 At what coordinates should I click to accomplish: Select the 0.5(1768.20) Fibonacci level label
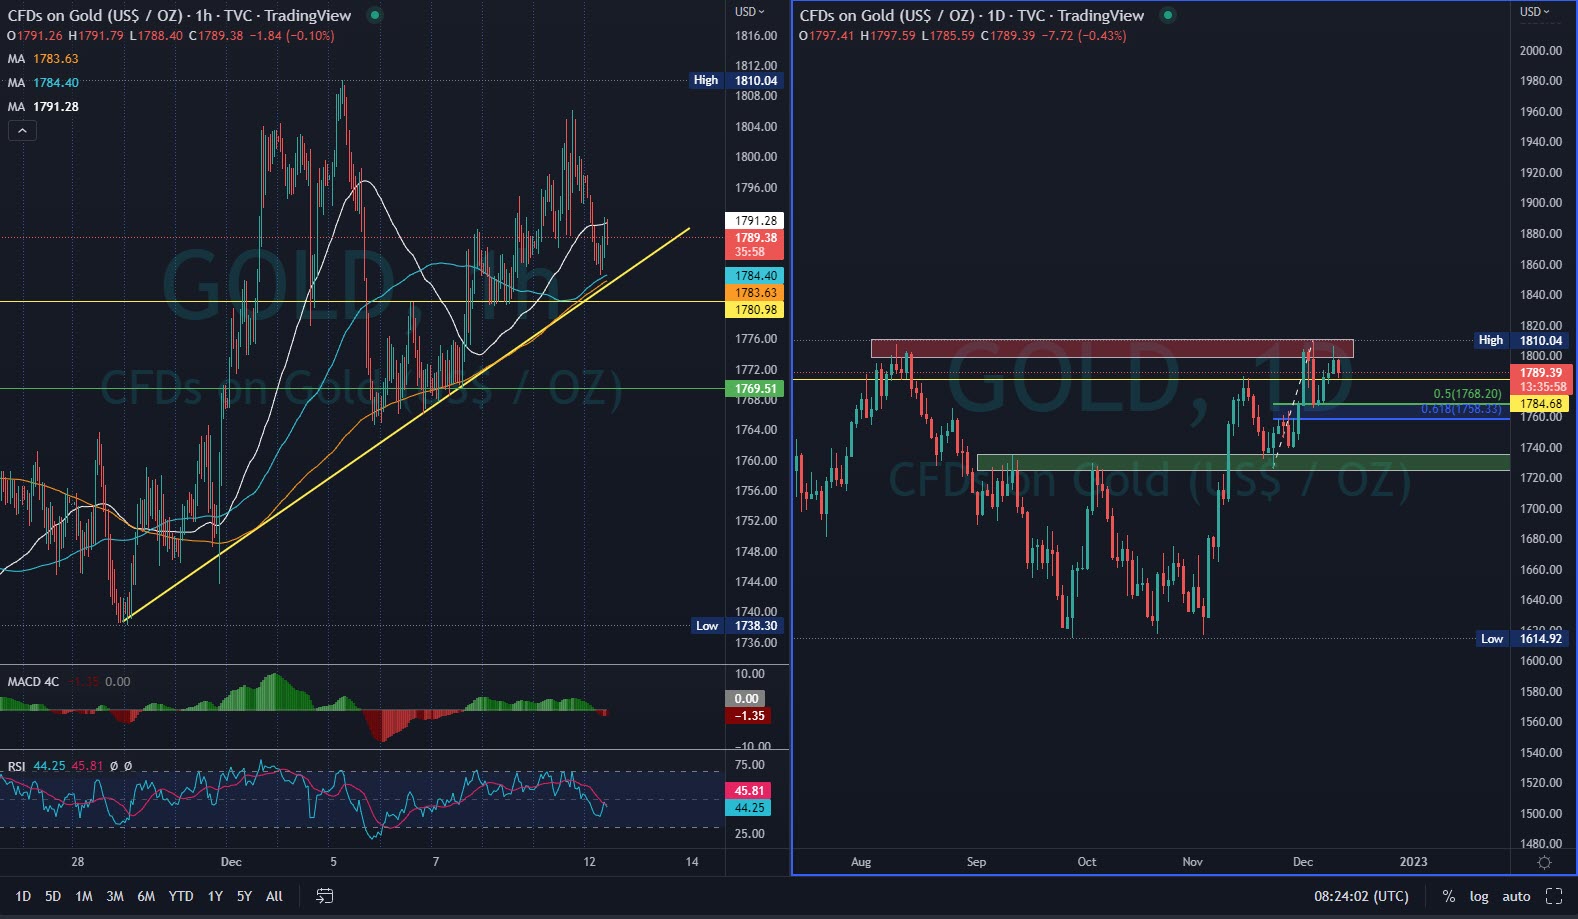(1467, 395)
